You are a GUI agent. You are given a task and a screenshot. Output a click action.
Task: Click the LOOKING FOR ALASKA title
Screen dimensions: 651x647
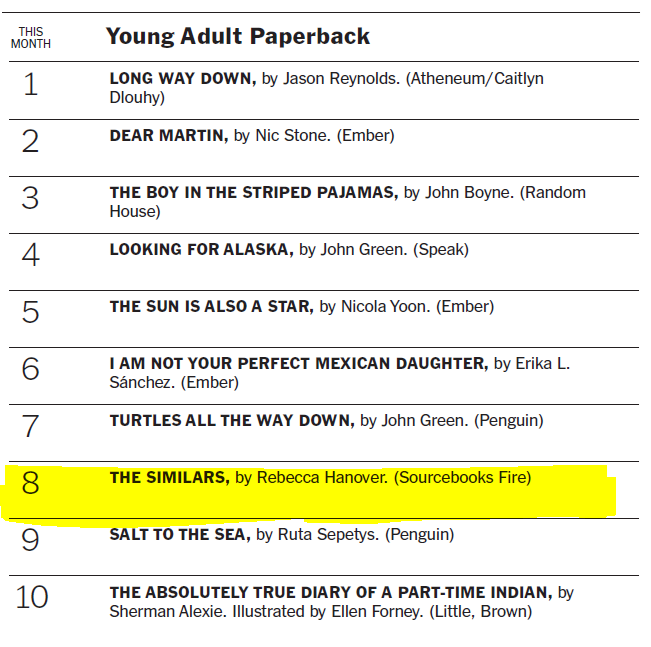201,249
